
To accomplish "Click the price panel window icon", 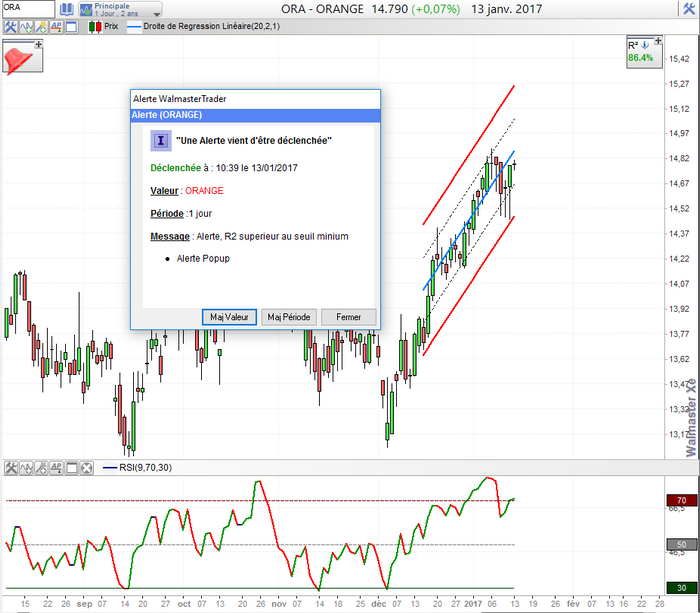I will (71, 27).
